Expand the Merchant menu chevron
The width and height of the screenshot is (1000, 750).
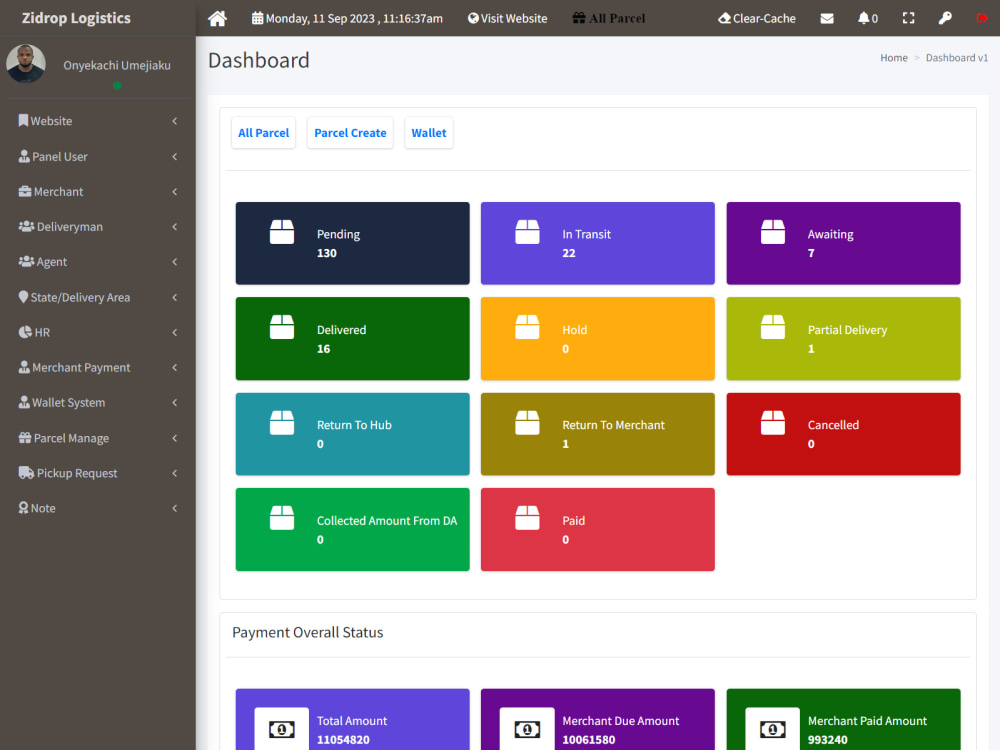click(175, 192)
